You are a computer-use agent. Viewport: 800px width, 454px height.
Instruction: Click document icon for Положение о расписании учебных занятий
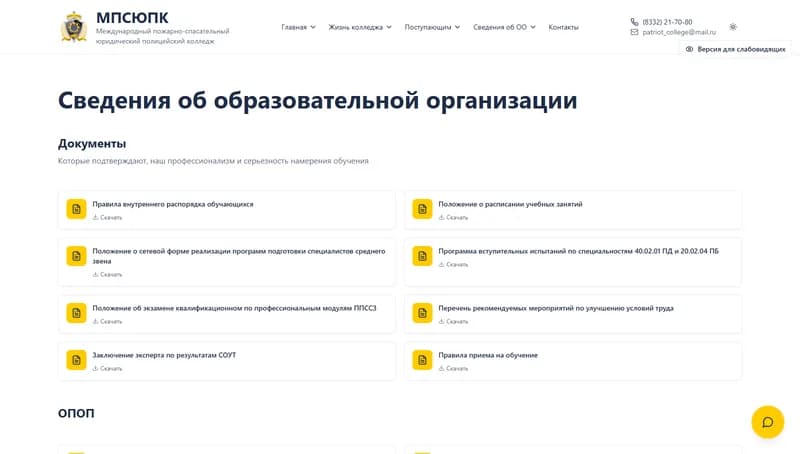pyautogui.click(x=422, y=209)
